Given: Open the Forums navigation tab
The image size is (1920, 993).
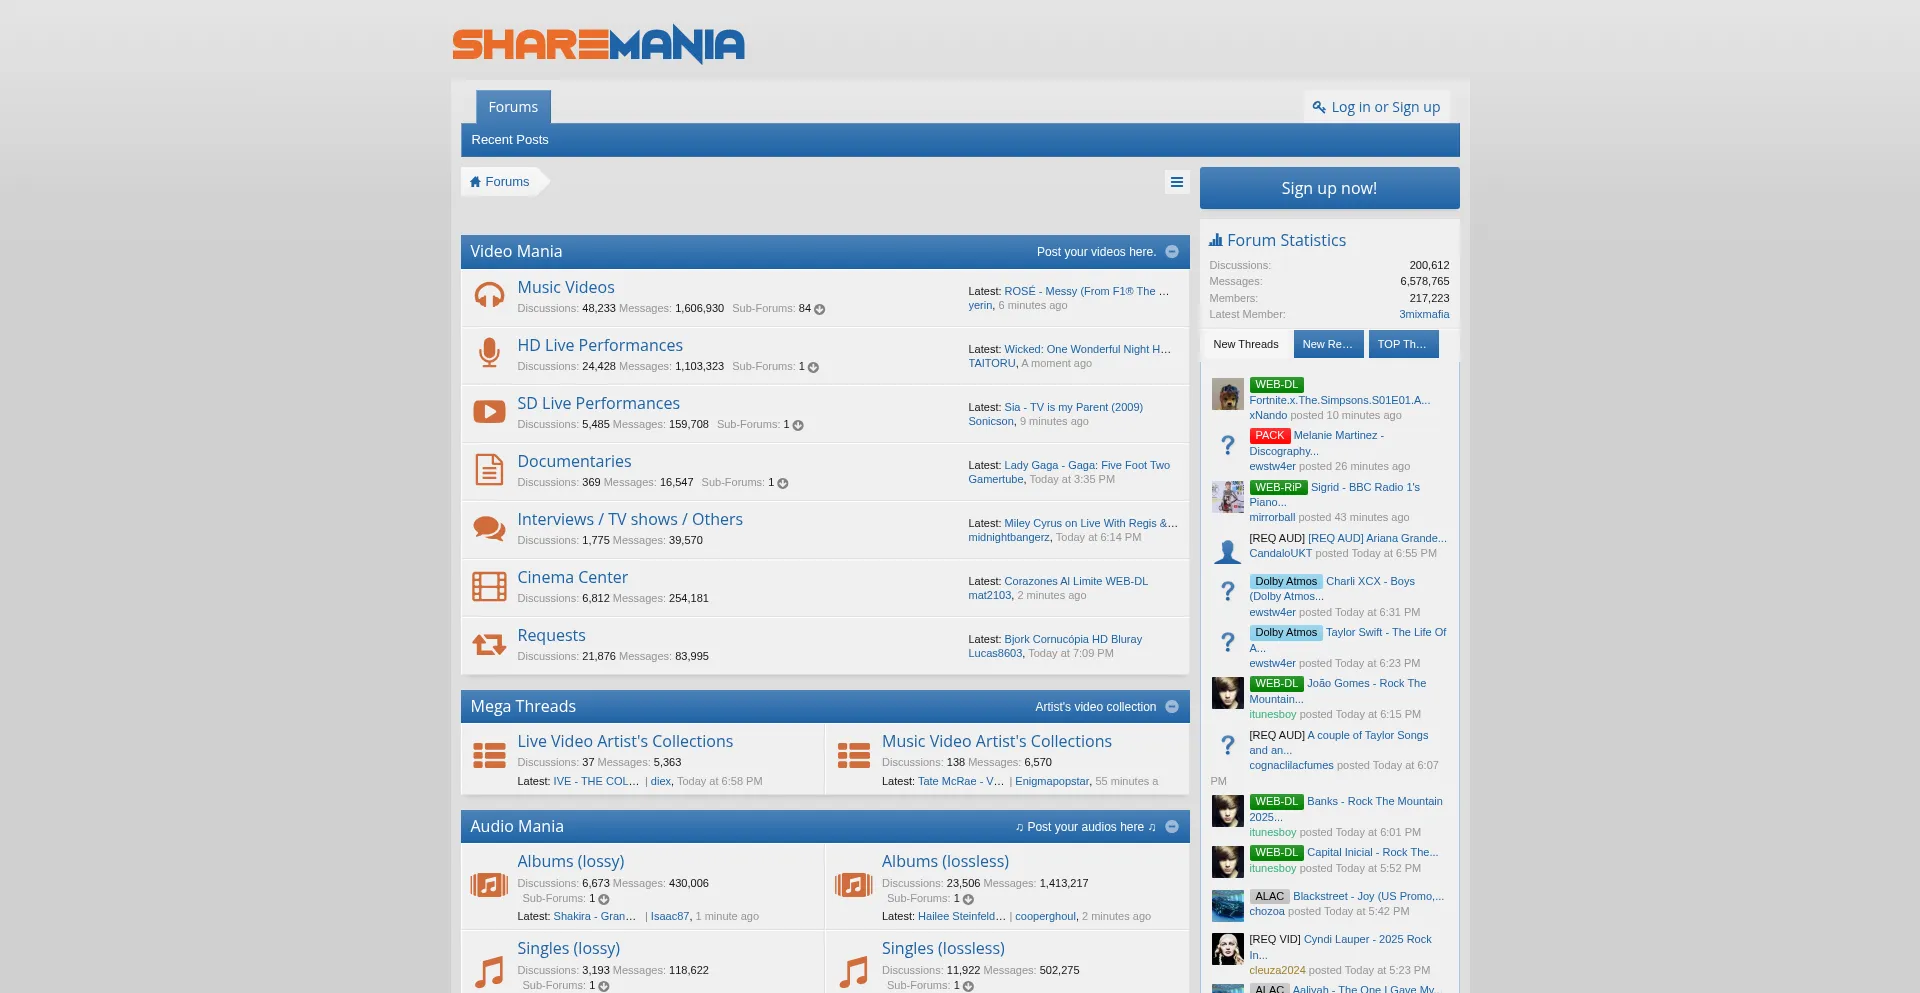Looking at the screenshot, I should 513,107.
